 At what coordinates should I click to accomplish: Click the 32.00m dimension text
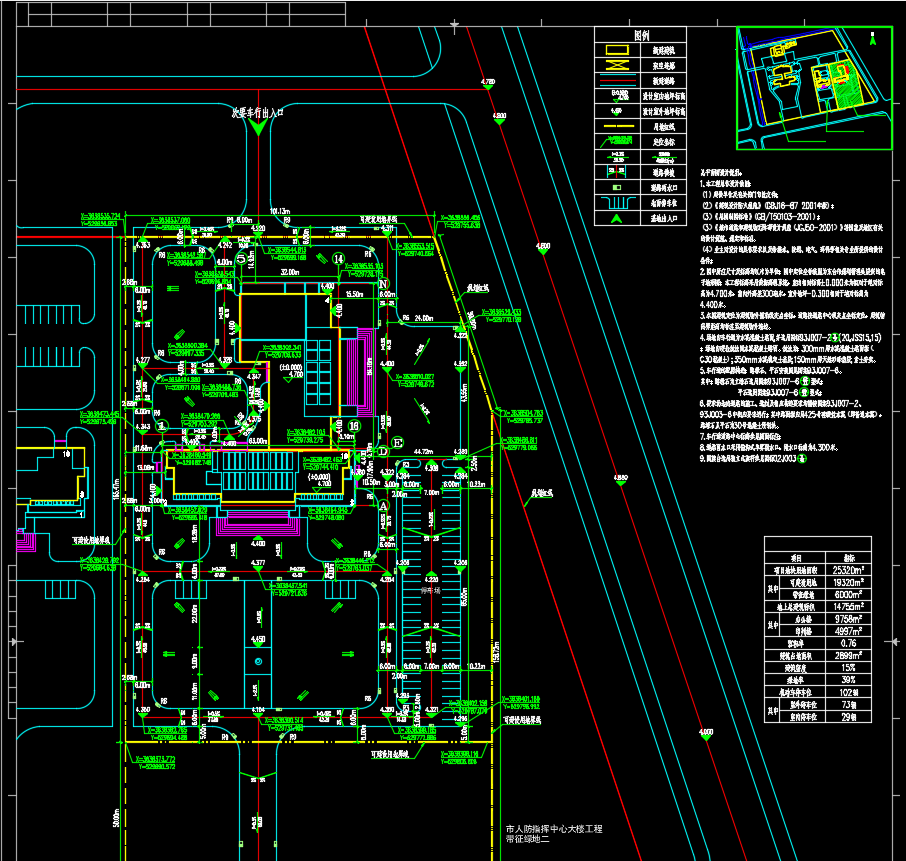[x=290, y=272]
